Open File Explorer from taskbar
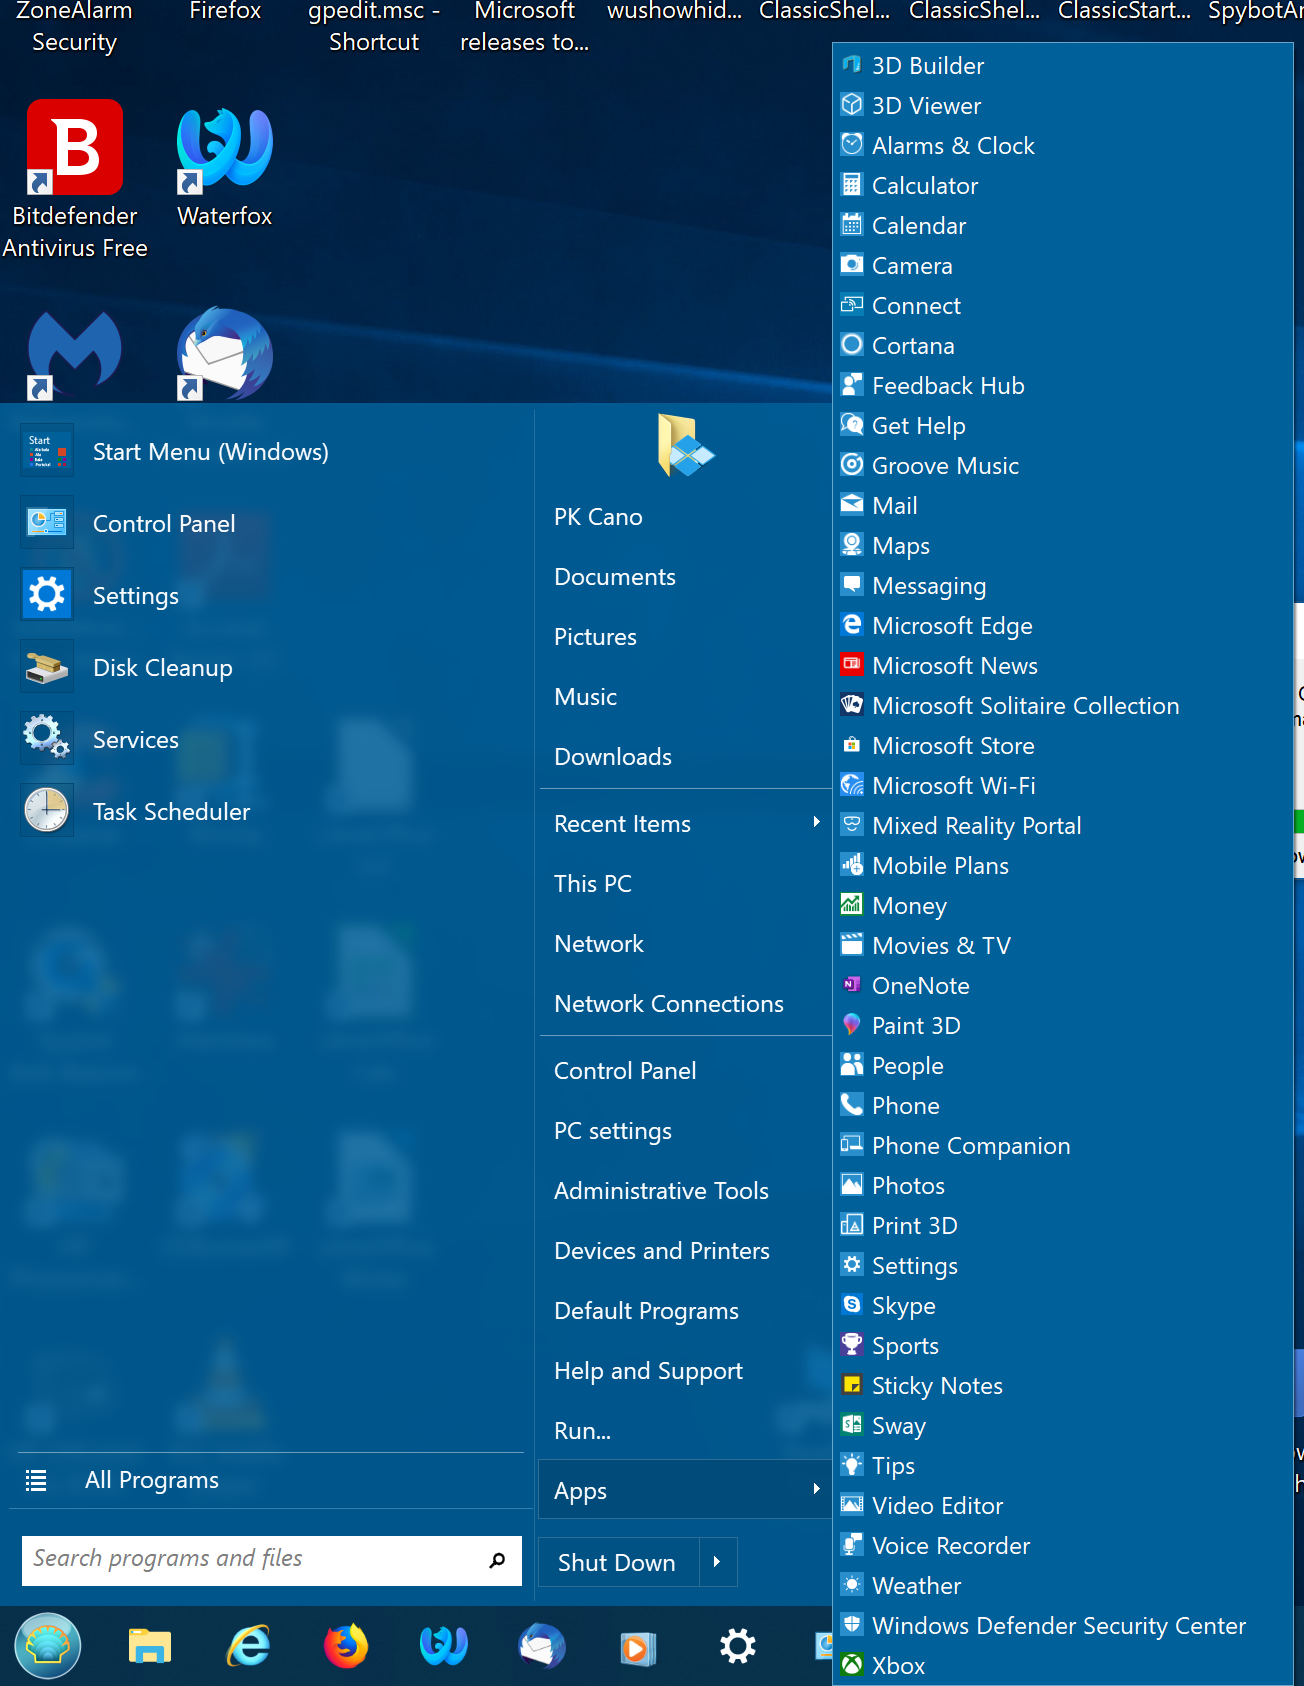 coord(150,1646)
